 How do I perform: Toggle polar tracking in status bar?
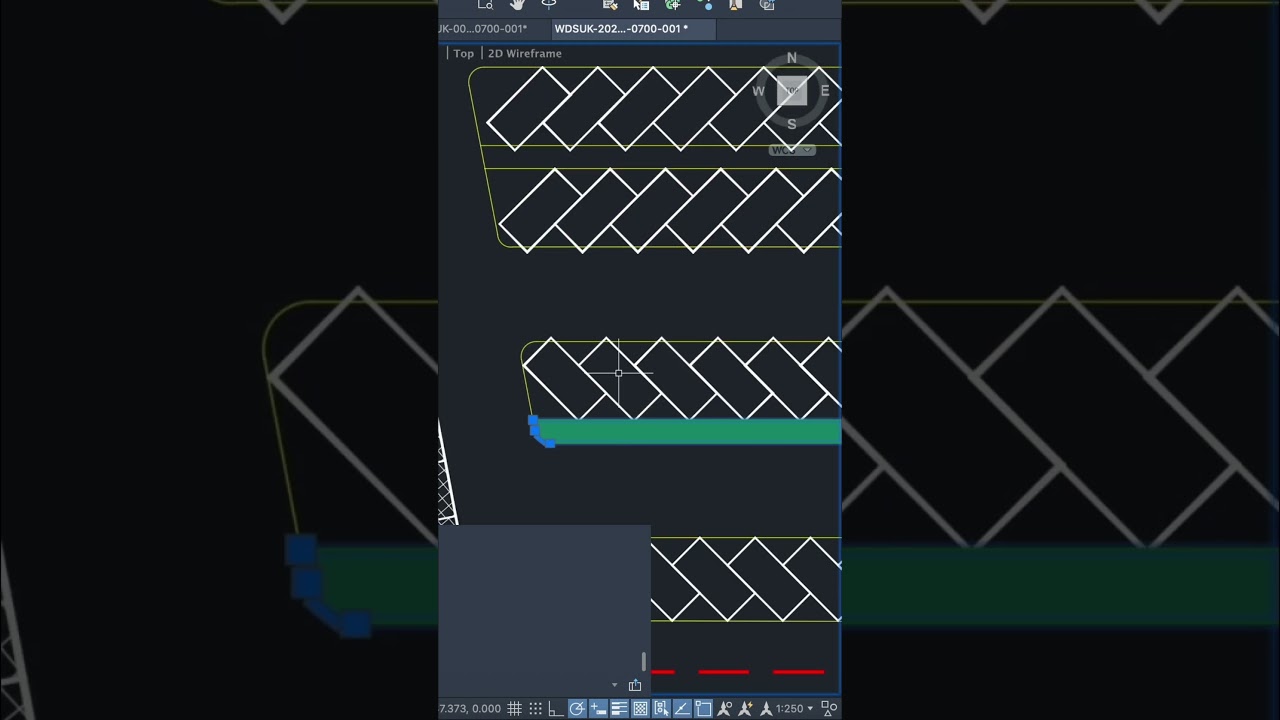[x=577, y=709]
